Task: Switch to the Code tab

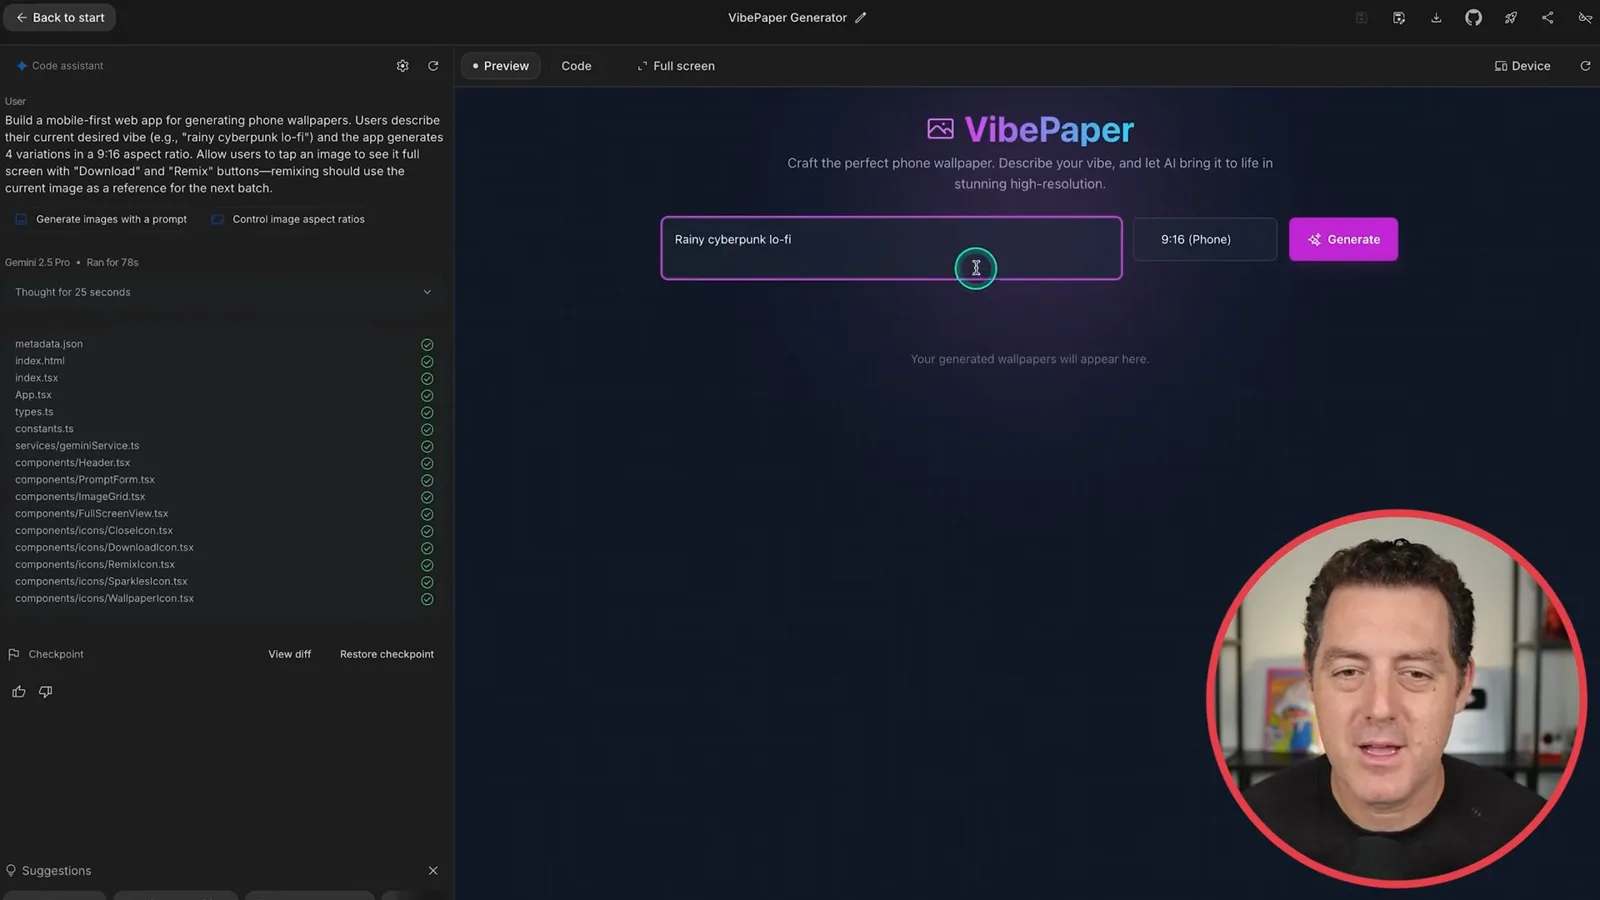Action: (x=576, y=66)
